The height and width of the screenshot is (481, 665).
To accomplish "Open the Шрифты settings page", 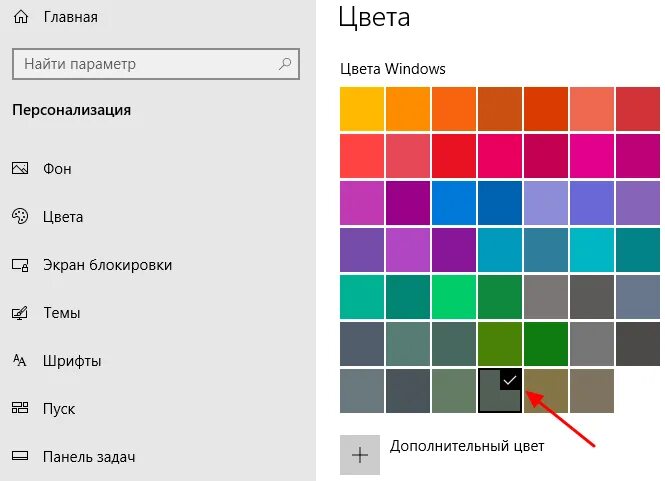I will coord(72,361).
